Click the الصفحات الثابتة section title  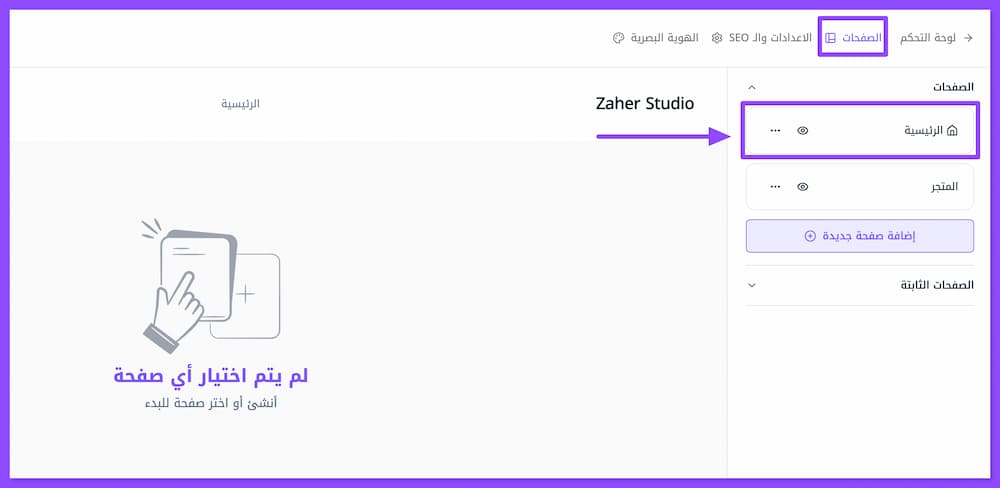pos(937,285)
